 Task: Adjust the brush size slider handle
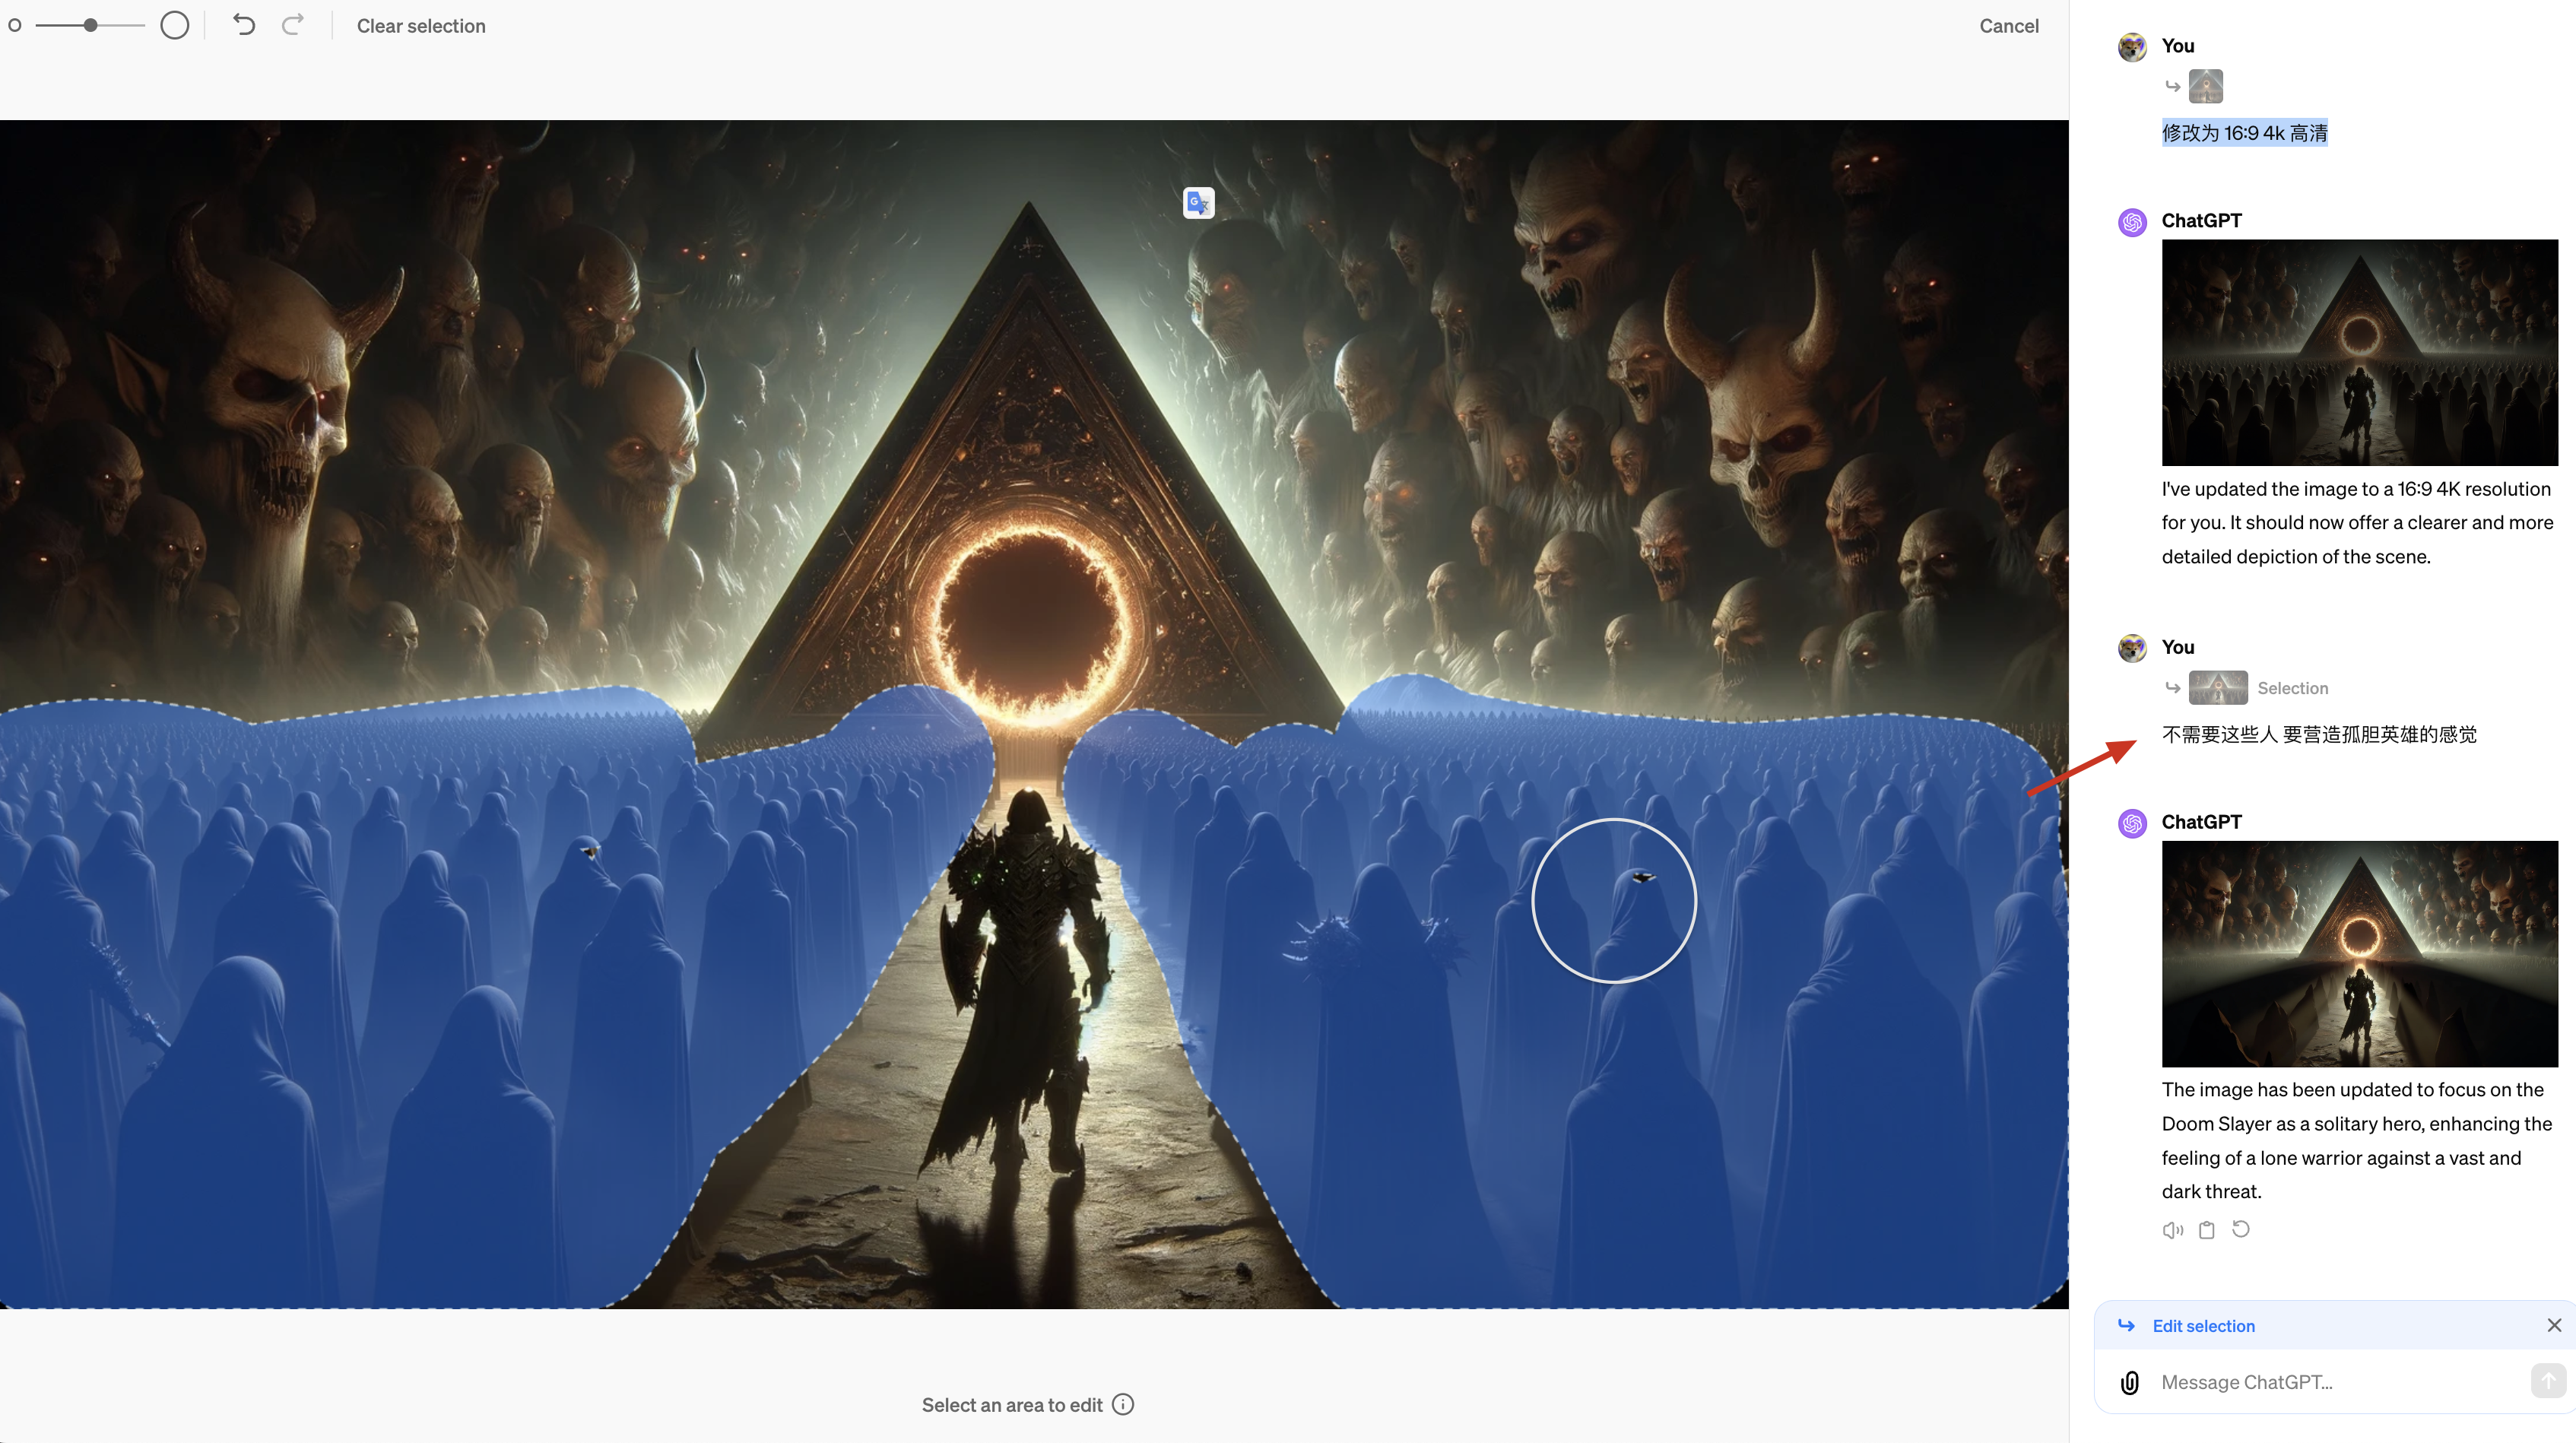pos(91,25)
